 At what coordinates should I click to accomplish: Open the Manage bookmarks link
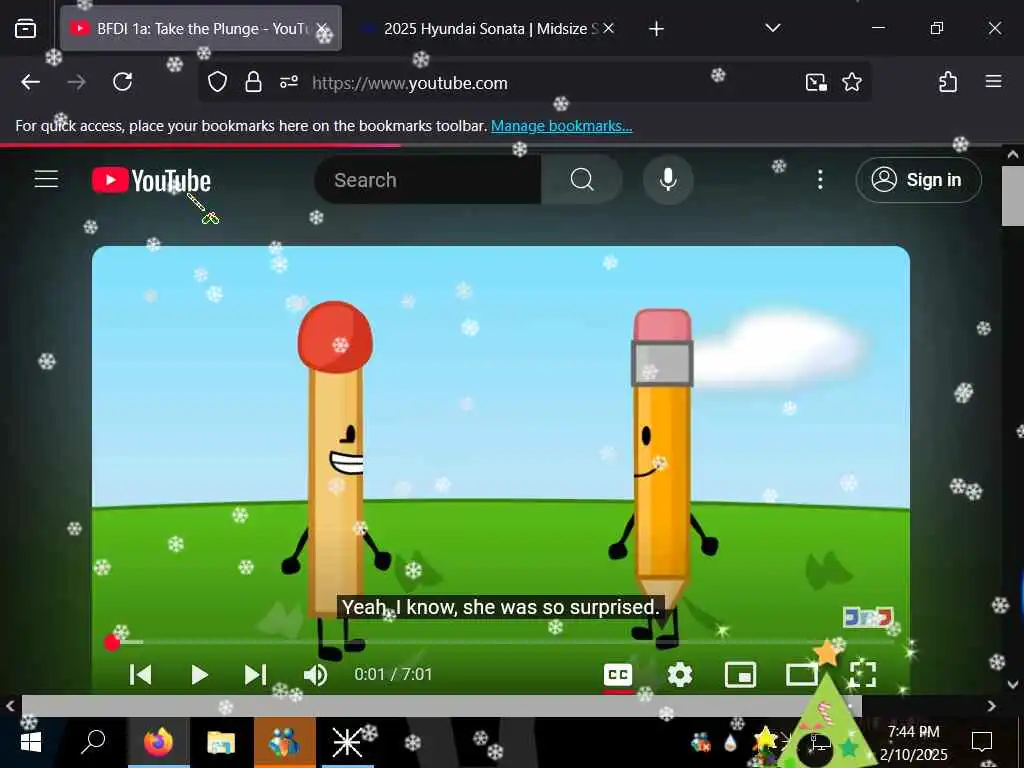[562, 126]
